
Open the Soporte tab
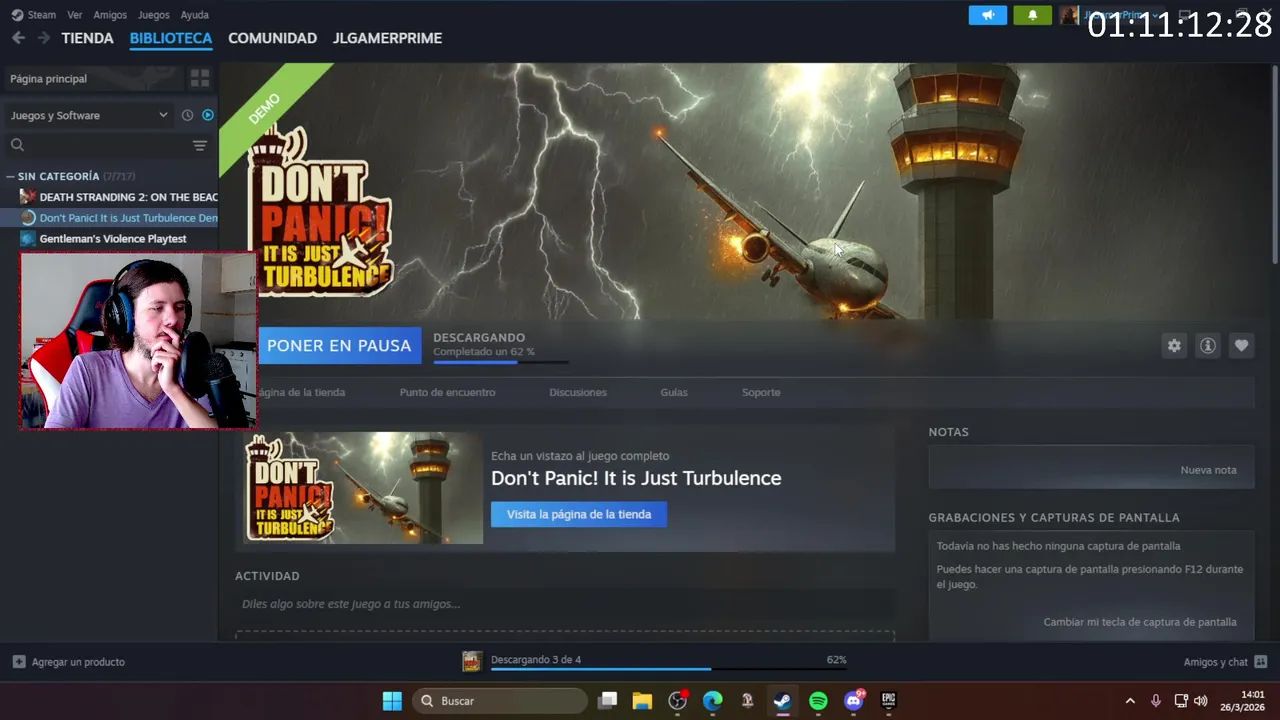(x=761, y=392)
